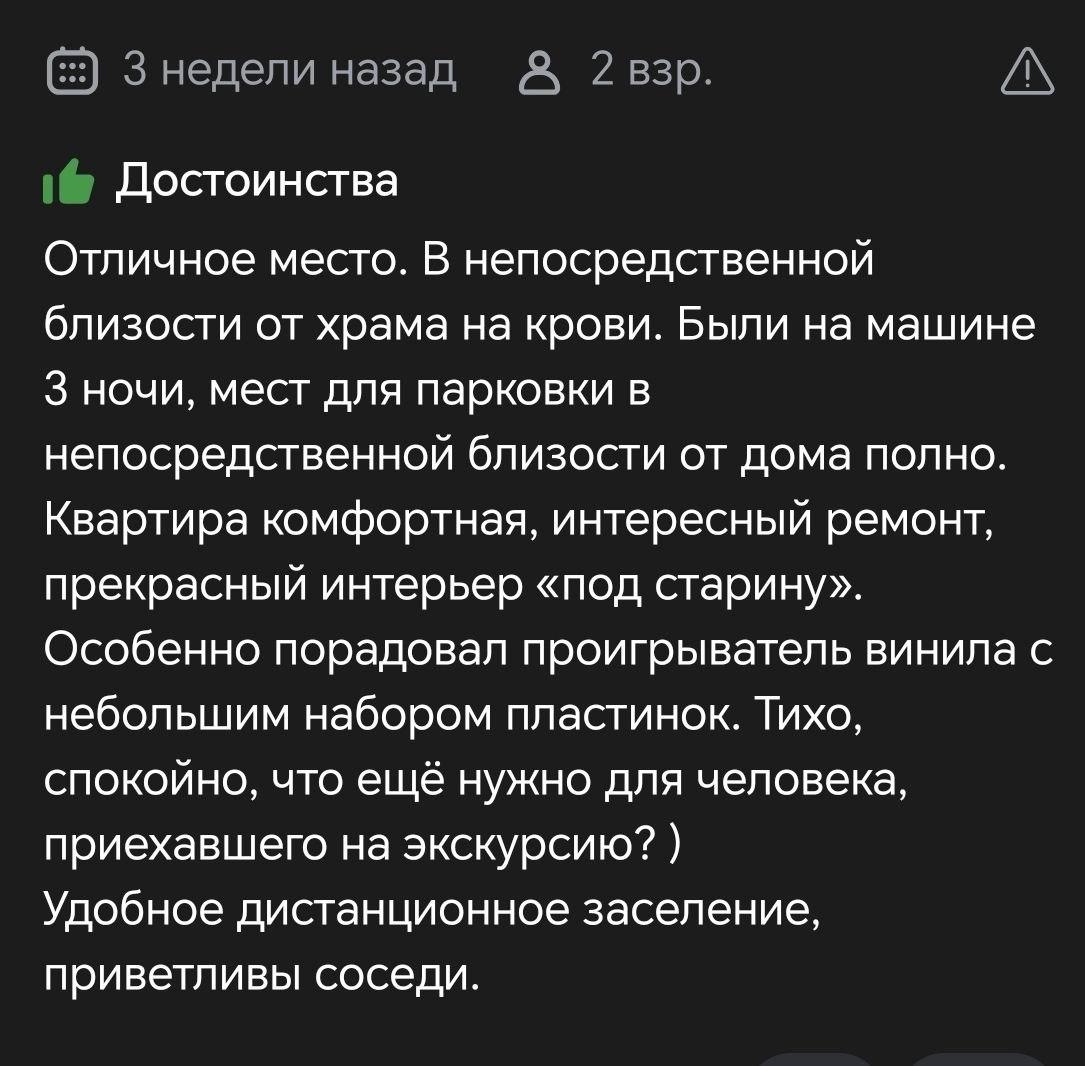
Task: Click the "3 недели назад" date text
Action: click(289, 72)
